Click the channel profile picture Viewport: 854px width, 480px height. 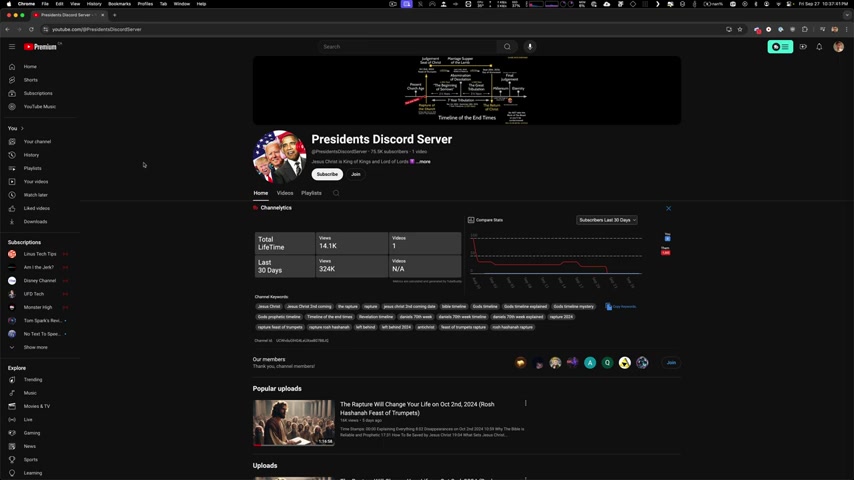[x=279, y=156]
